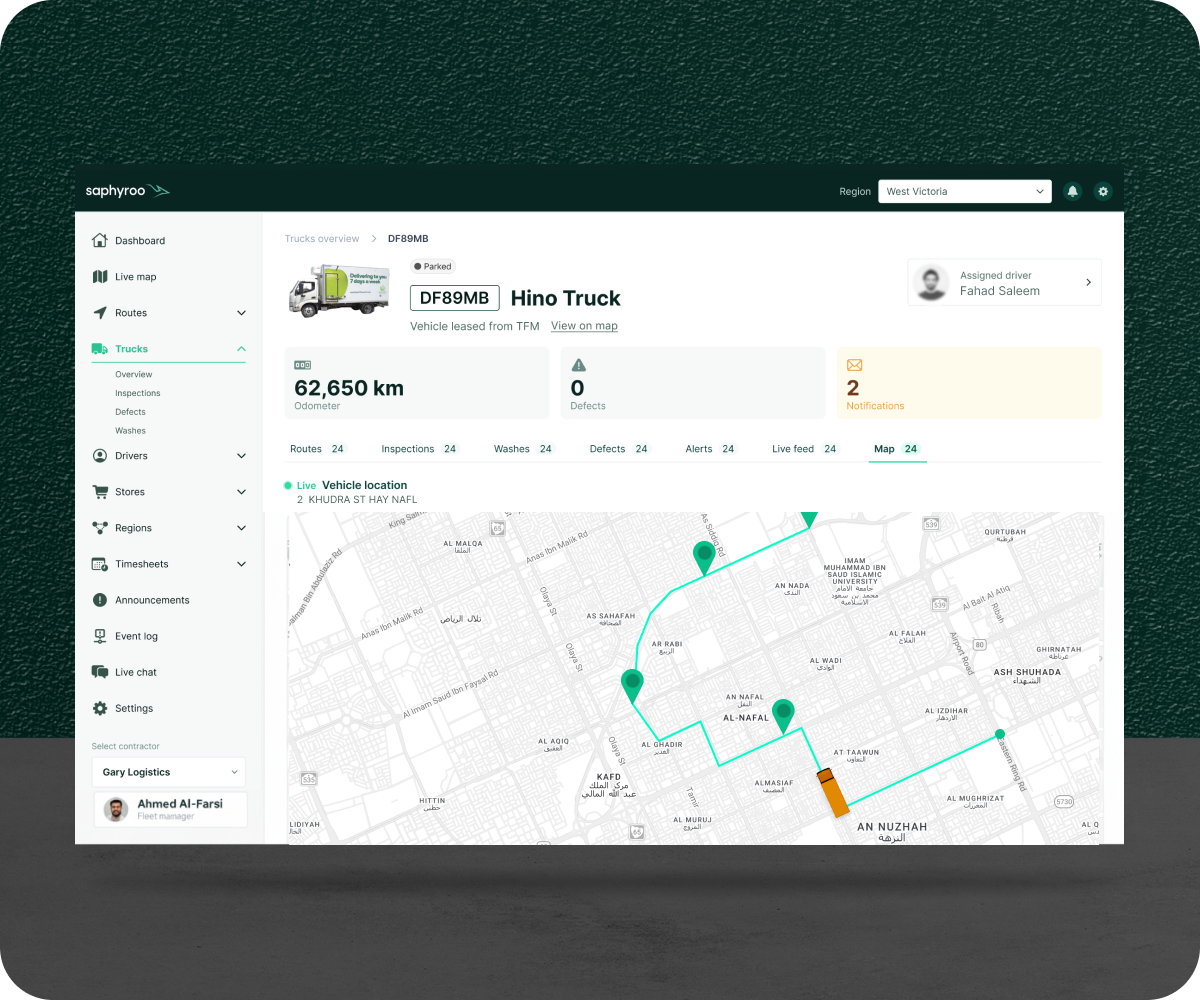Click the map pin near Olaya St
1200x1000 pixels.
pos(632,686)
